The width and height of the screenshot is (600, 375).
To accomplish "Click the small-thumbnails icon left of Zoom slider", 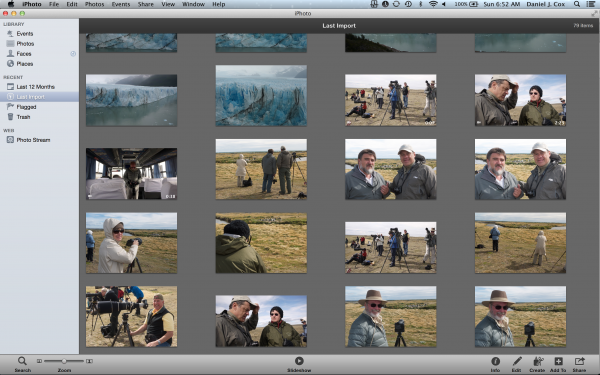I will click(x=39, y=361).
